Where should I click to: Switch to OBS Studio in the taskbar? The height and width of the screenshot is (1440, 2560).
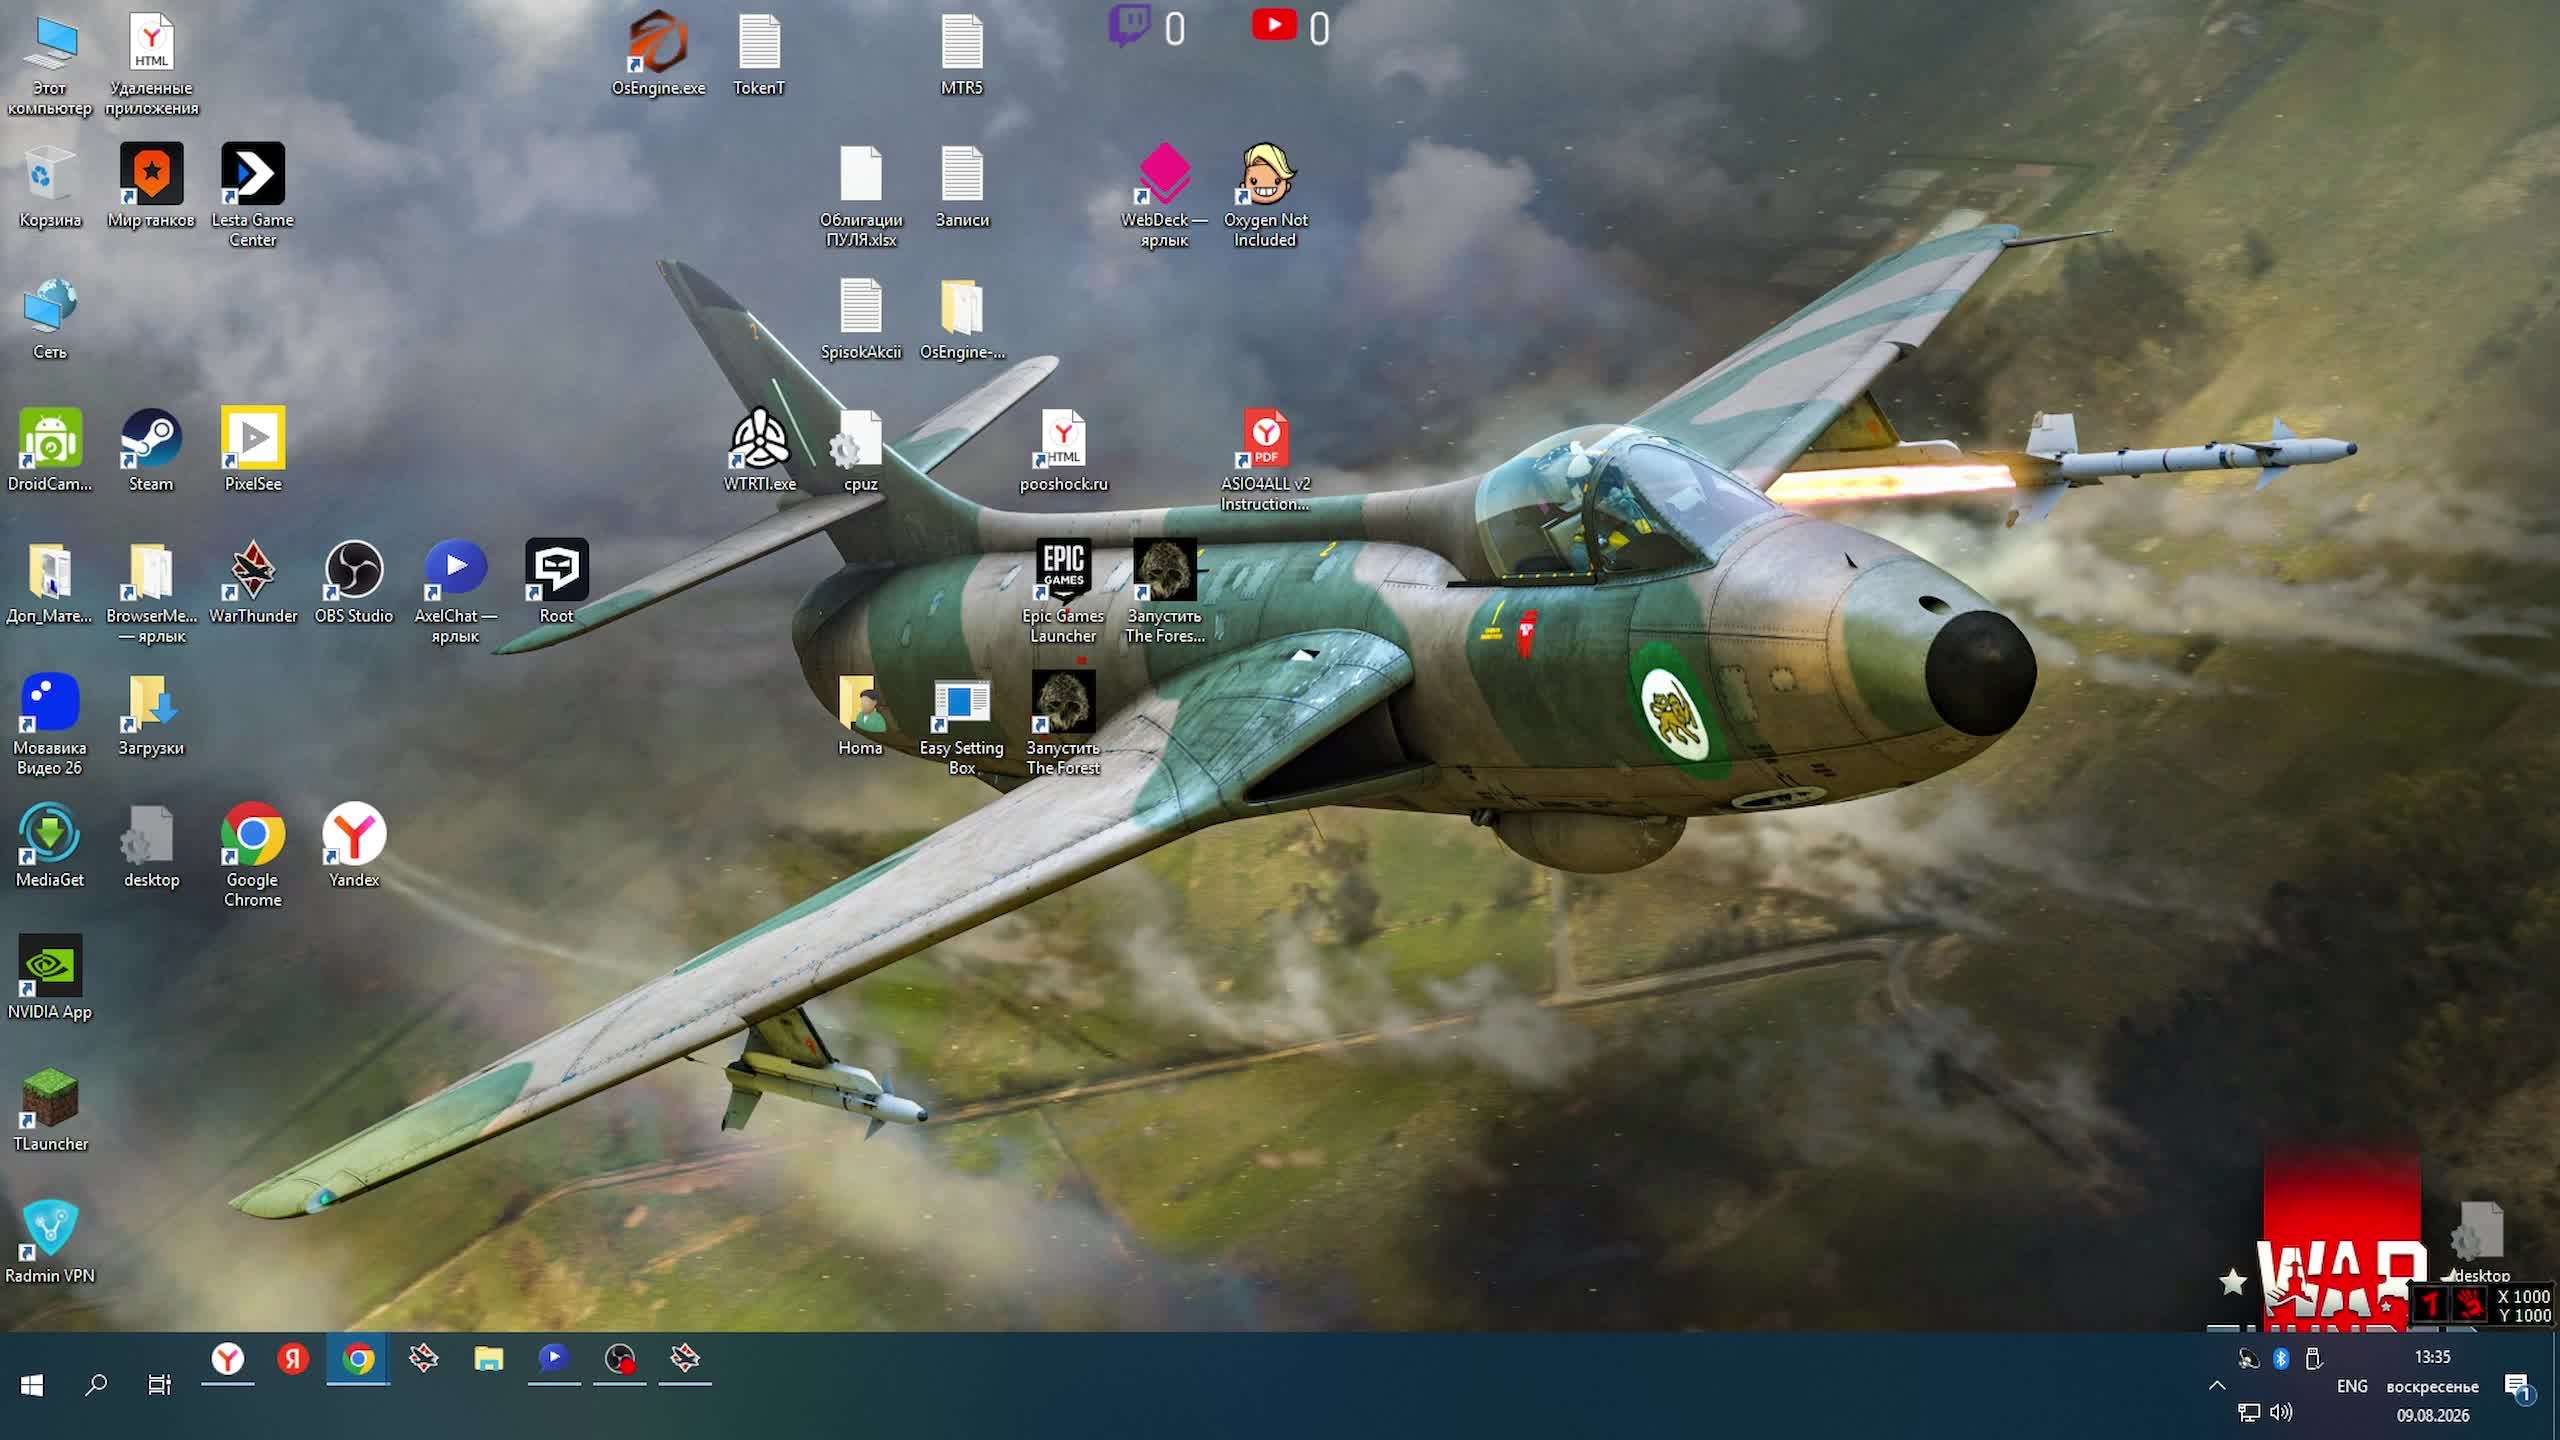[620, 1359]
